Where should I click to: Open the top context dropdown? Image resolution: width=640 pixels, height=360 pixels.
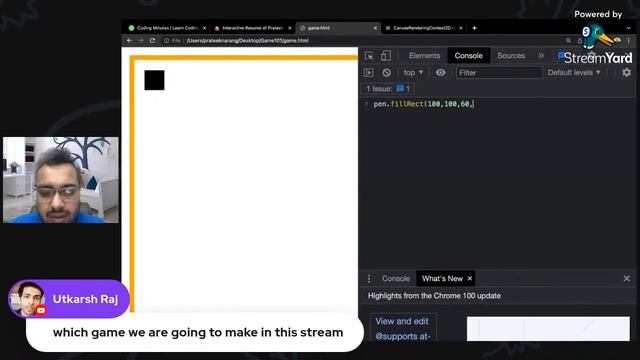click(413, 73)
